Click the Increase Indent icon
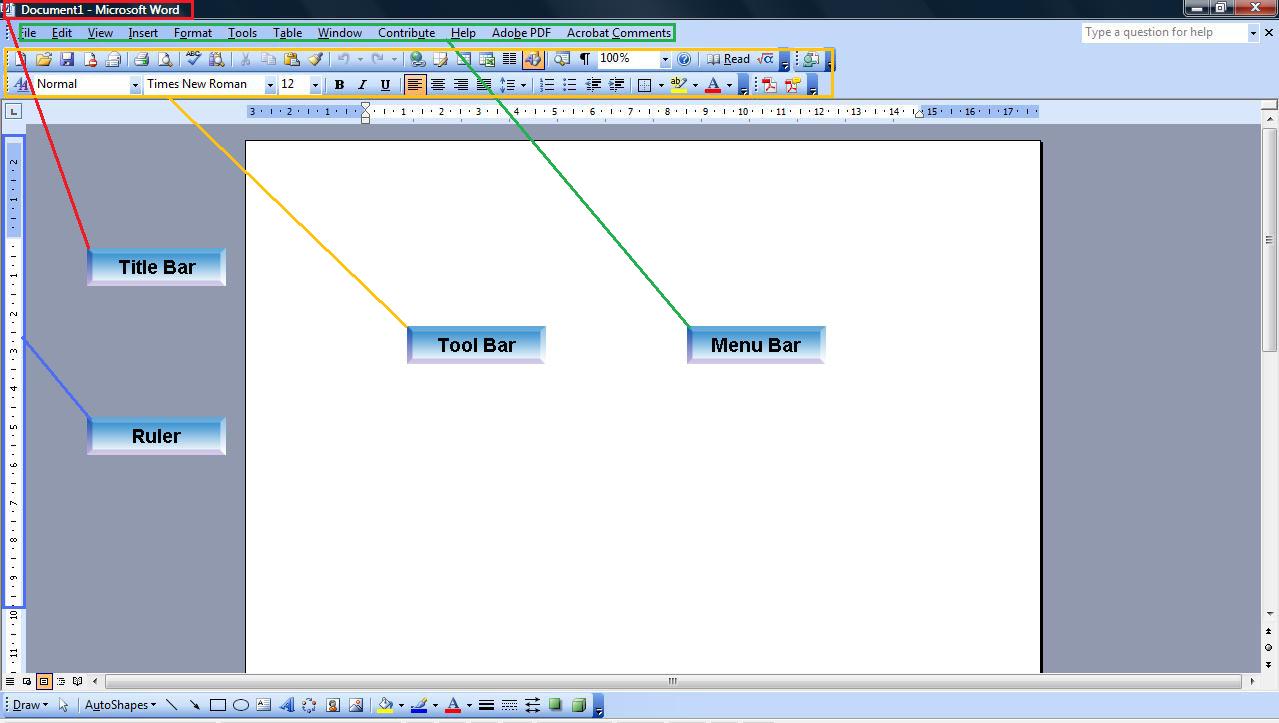The height and width of the screenshot is (723, 1279). click(617, 85)
